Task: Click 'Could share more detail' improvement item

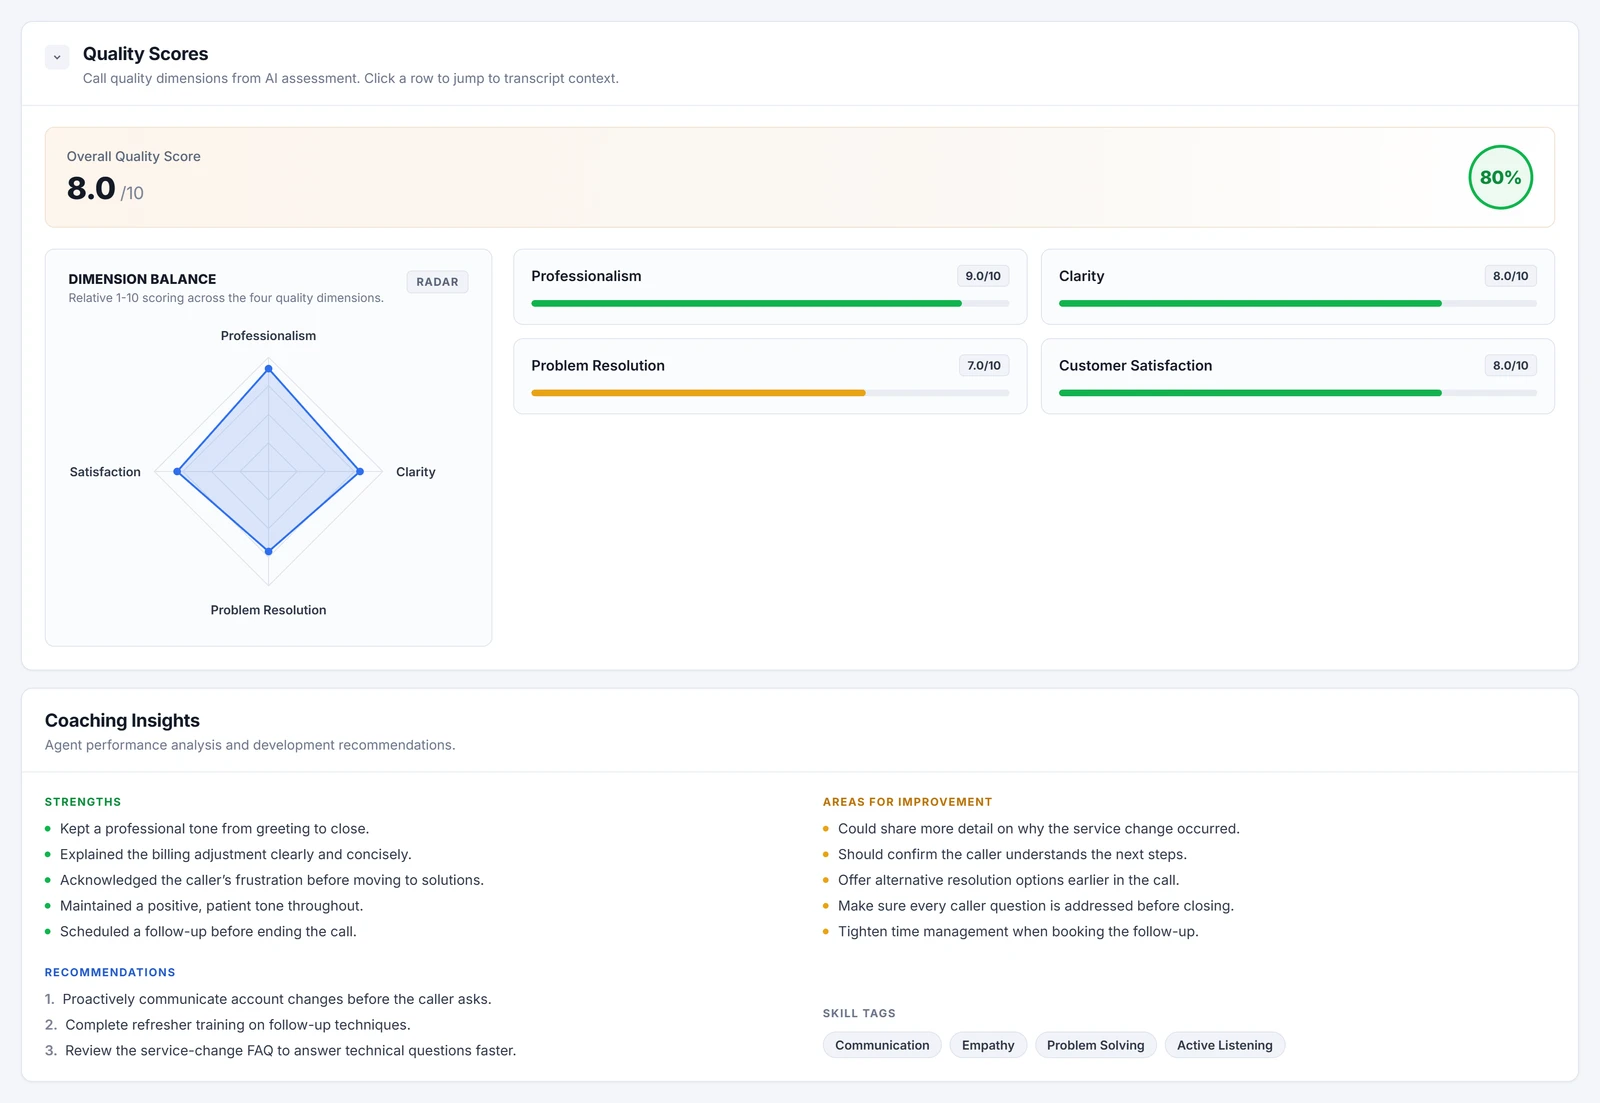Action: [x=1039, y=829]
